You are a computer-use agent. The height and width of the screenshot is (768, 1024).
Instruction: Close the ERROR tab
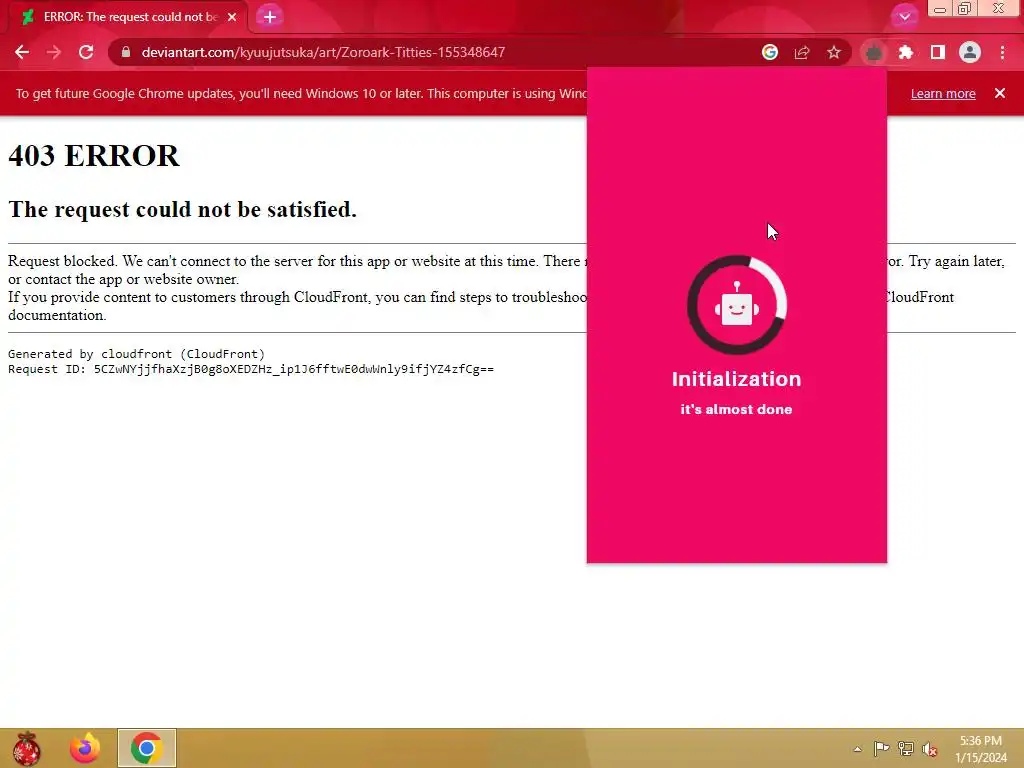tap(232, 17)
